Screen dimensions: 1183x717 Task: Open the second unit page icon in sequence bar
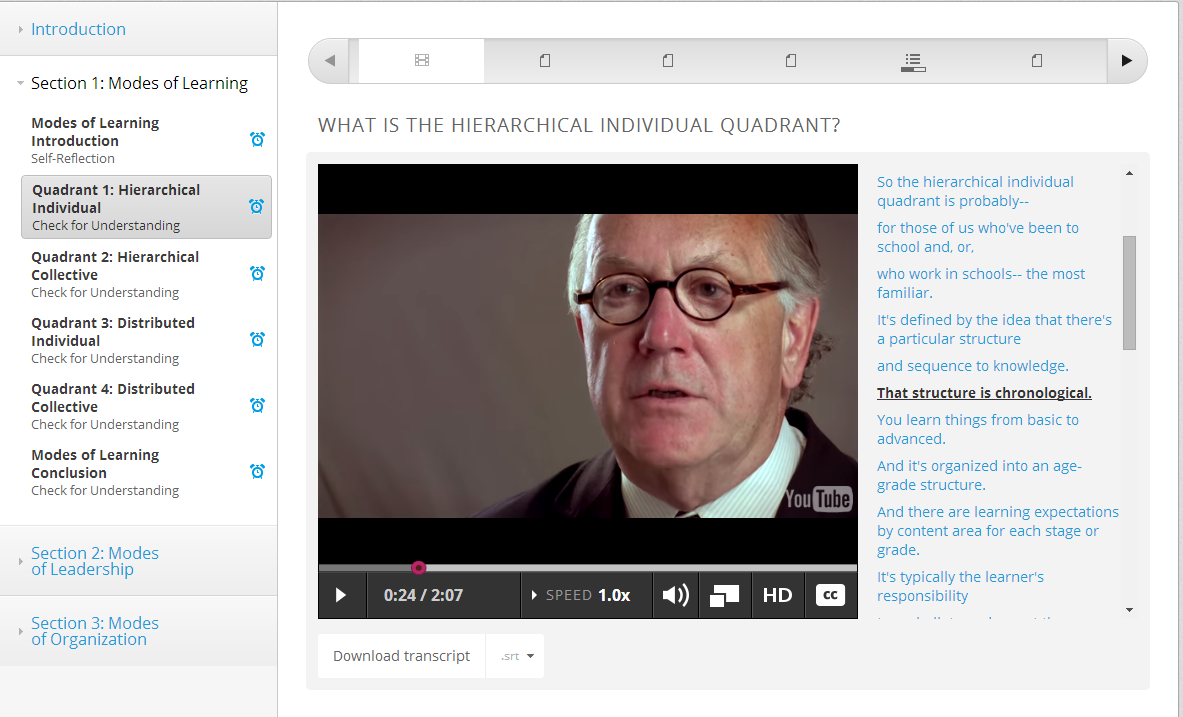click(668, 61)
